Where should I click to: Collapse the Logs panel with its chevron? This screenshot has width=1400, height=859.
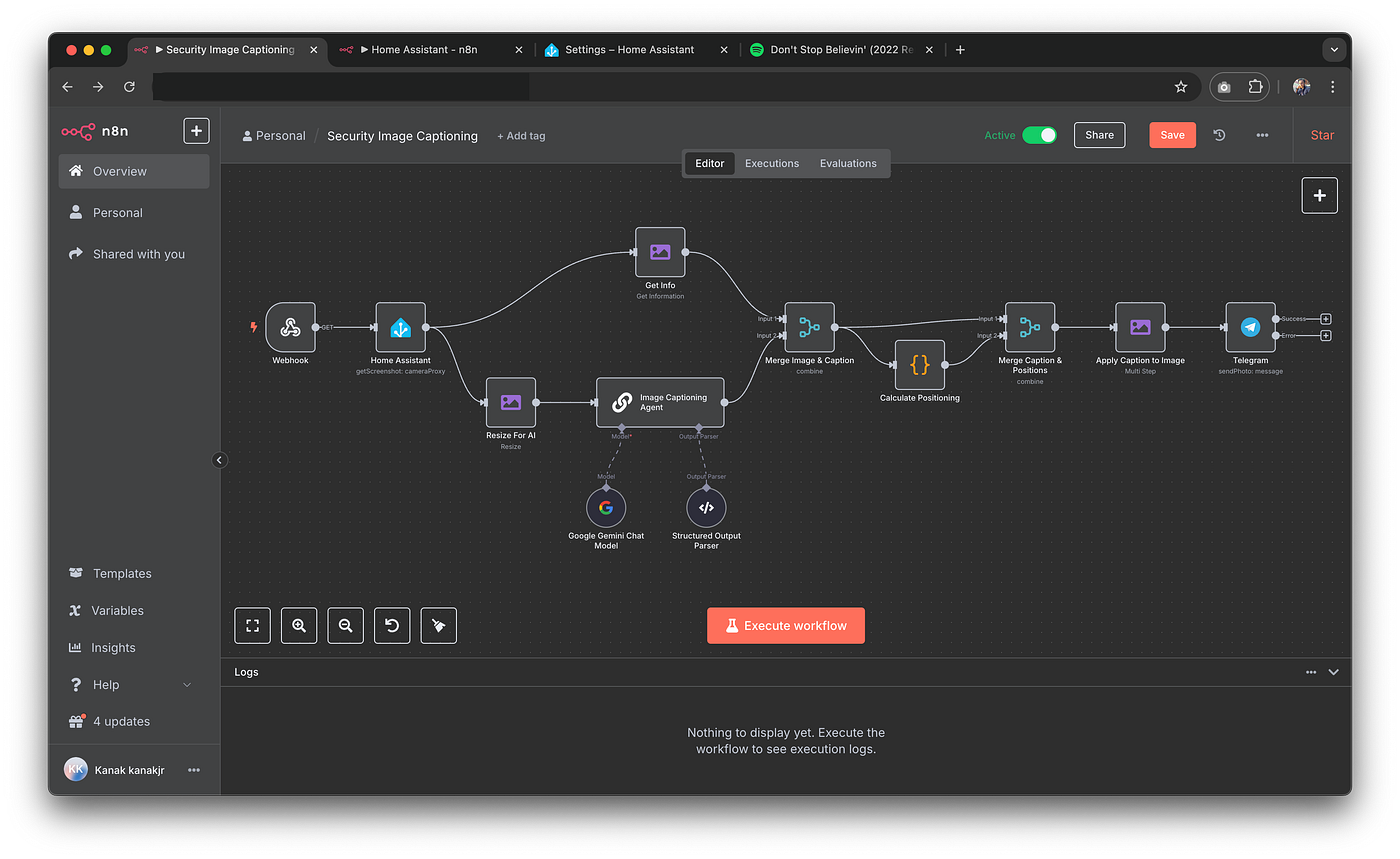tap(1333, 671)
